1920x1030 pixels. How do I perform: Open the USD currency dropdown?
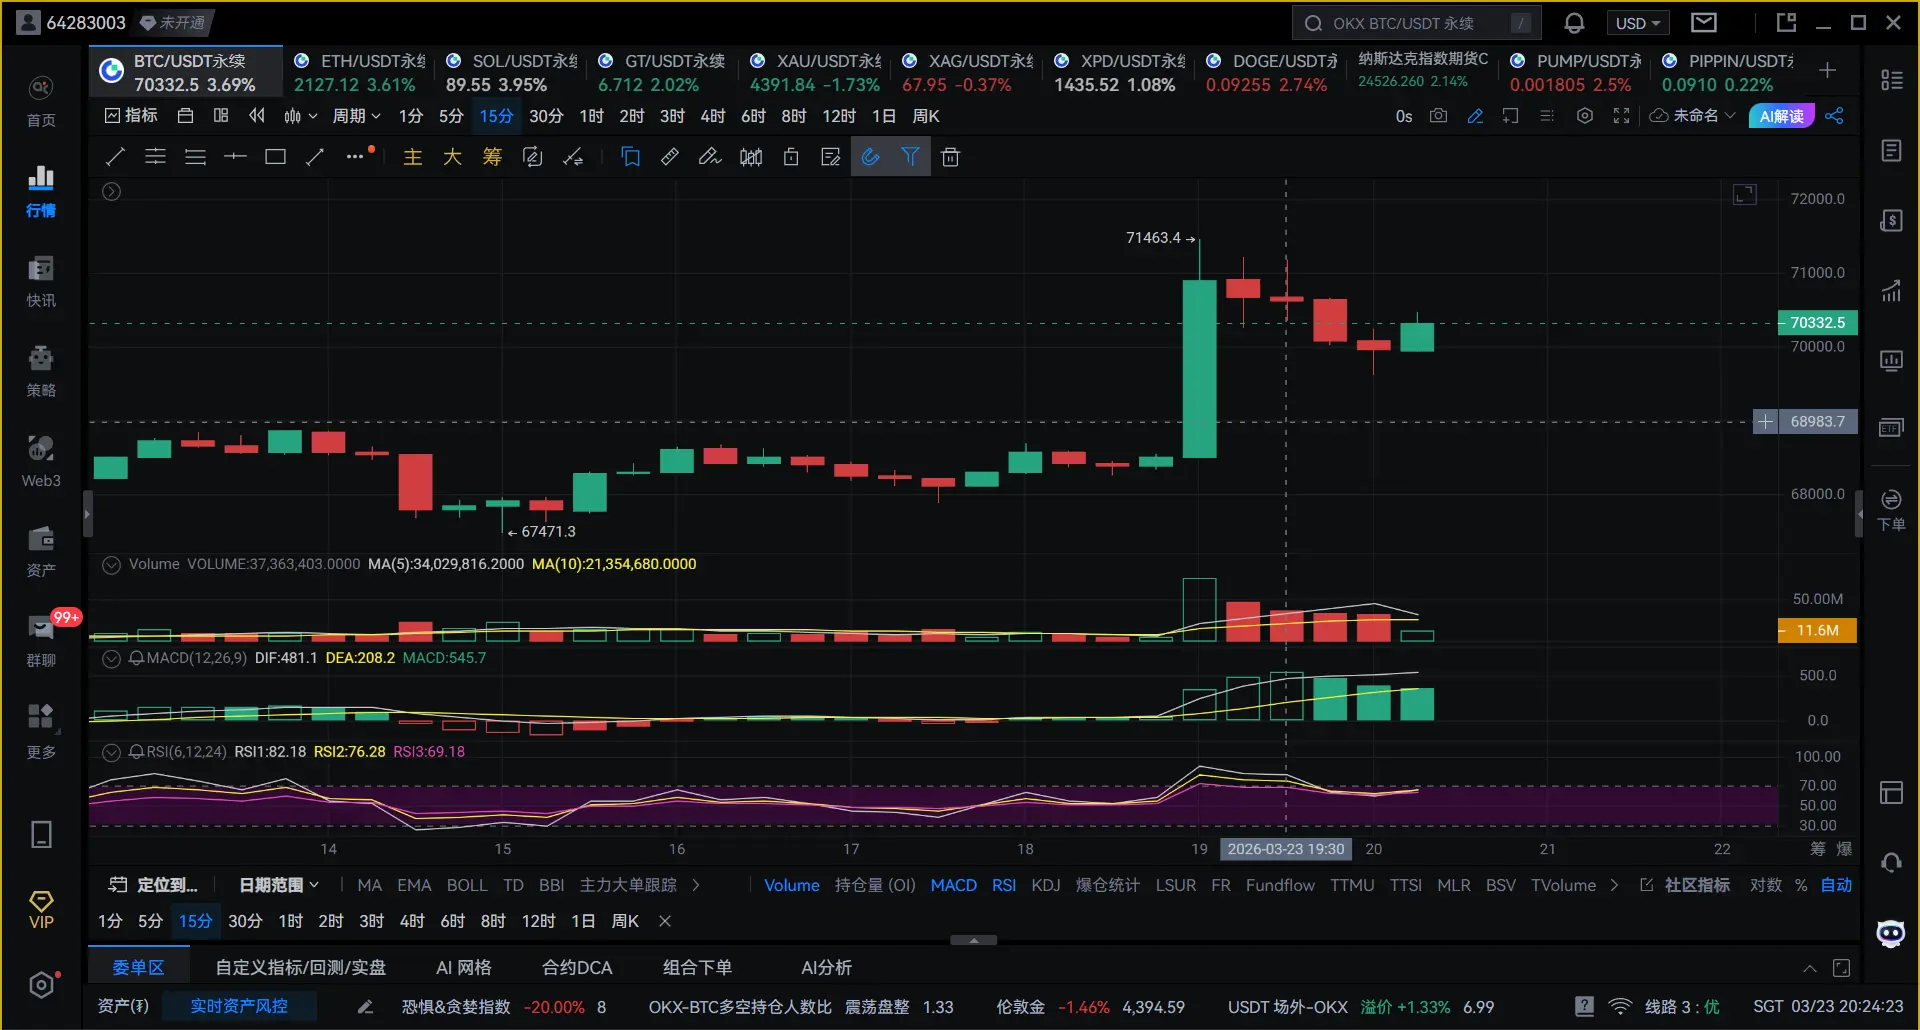click(x=1637, y=23)
